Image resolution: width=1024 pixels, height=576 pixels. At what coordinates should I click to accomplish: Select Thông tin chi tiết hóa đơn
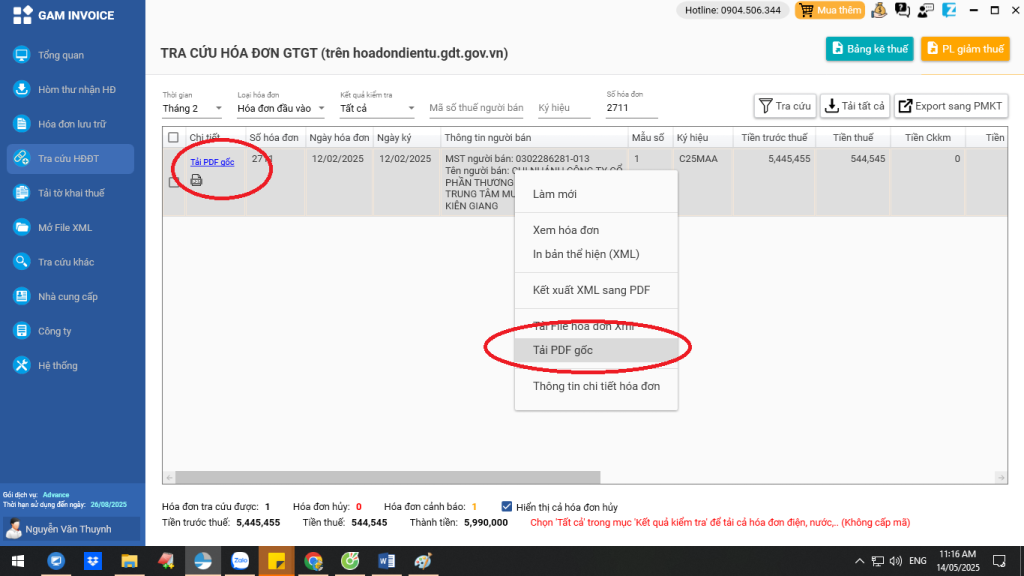tap(596, 386)
